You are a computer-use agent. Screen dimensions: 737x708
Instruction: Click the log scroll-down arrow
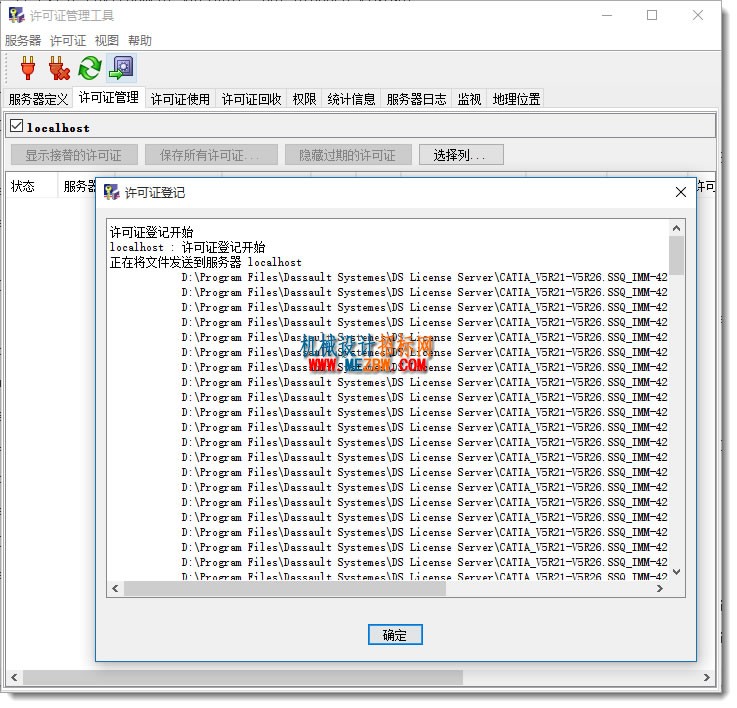(677, 573)
